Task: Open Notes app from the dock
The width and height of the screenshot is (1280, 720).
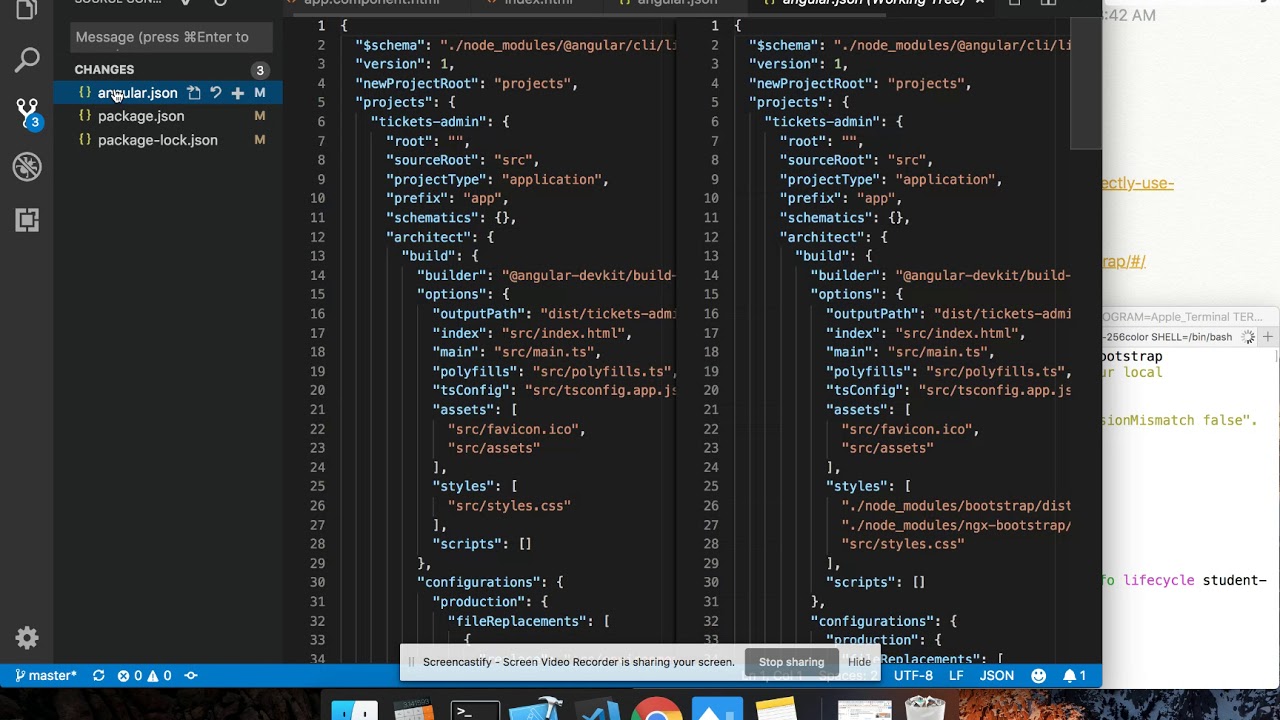Action: tap(775, 710)
